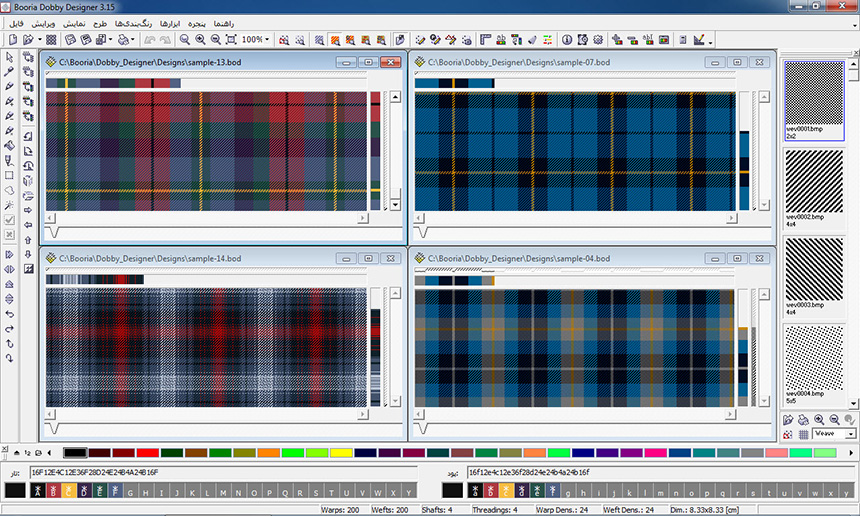The height and width of the screenshot is (516, 860).
Task: Select the arrow pointer tool
Action: (9, 56)
